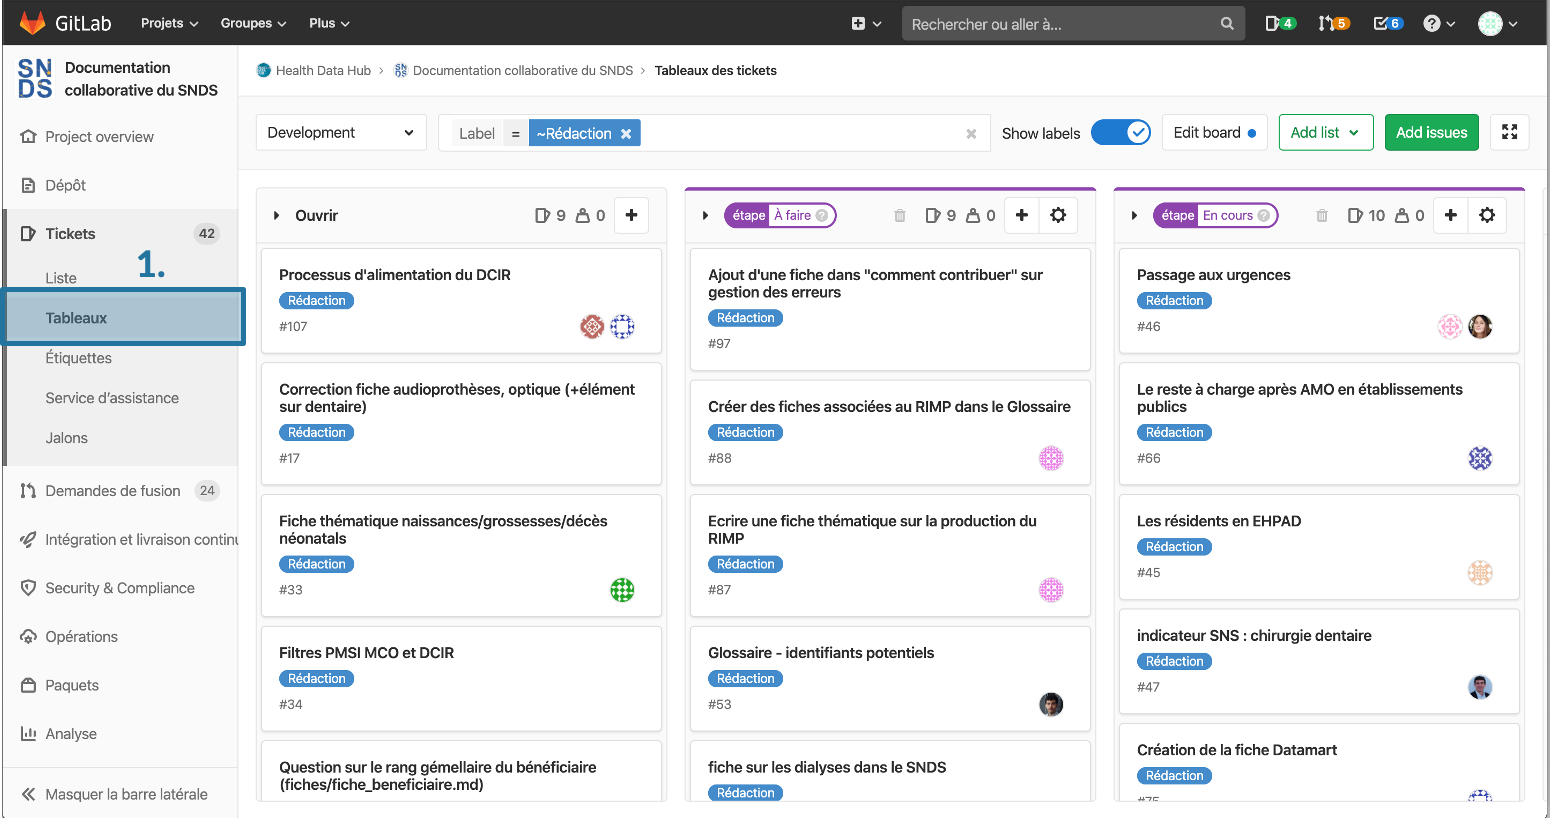Open the Development board dropdown

click(341, 132)
